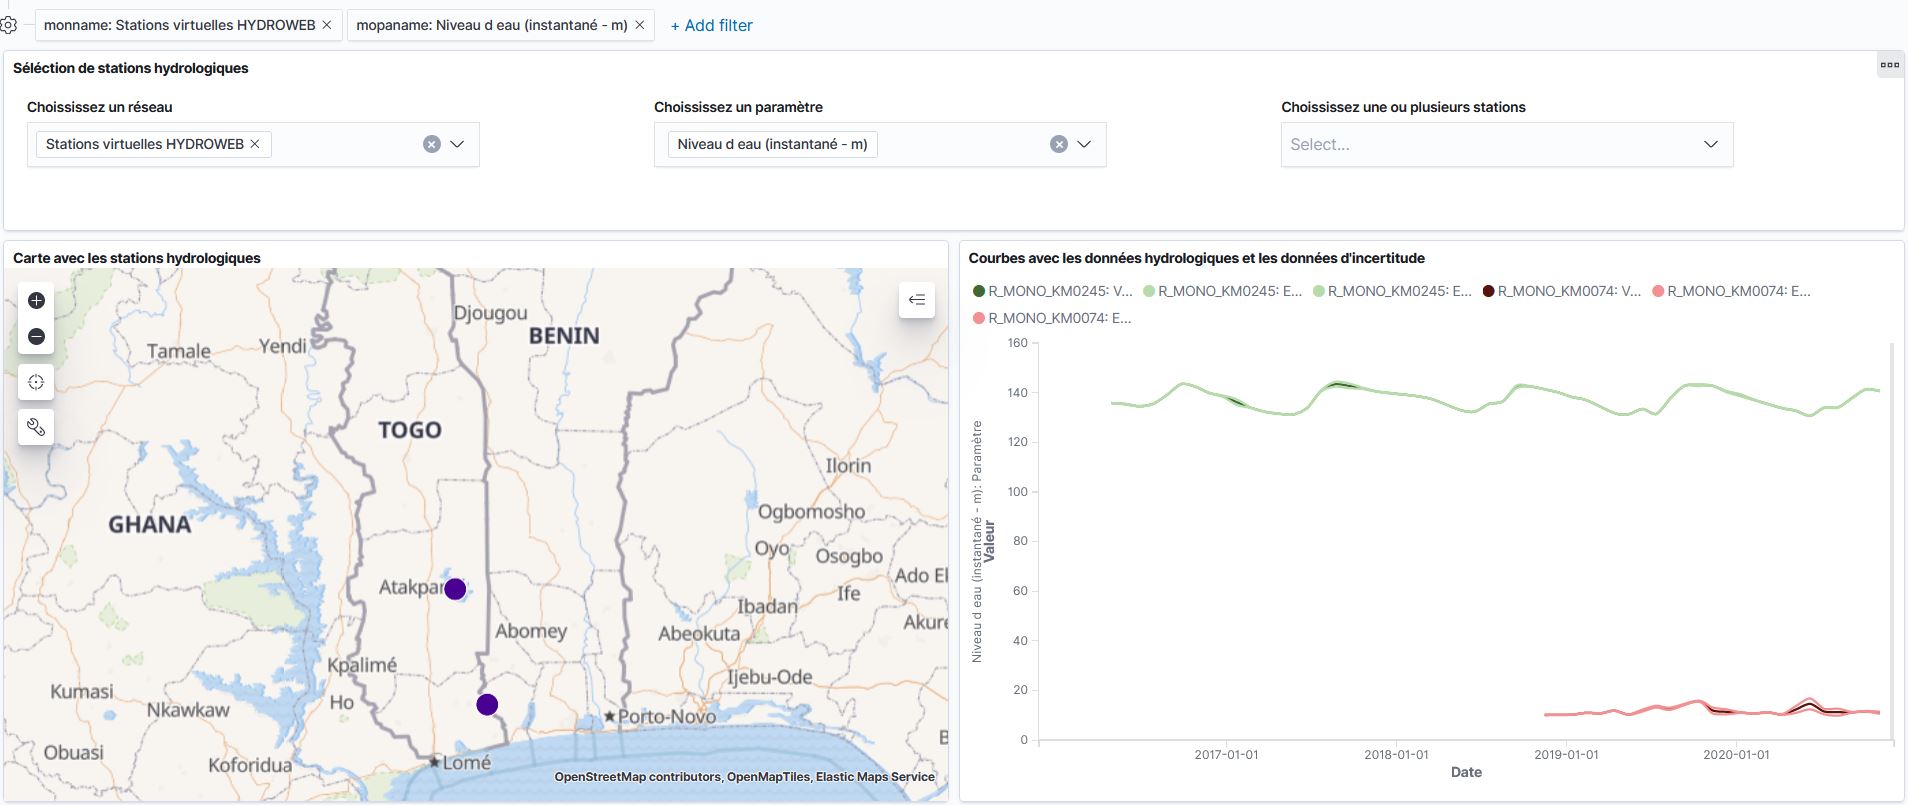Click the Tamale city label

tap(179, 351)
